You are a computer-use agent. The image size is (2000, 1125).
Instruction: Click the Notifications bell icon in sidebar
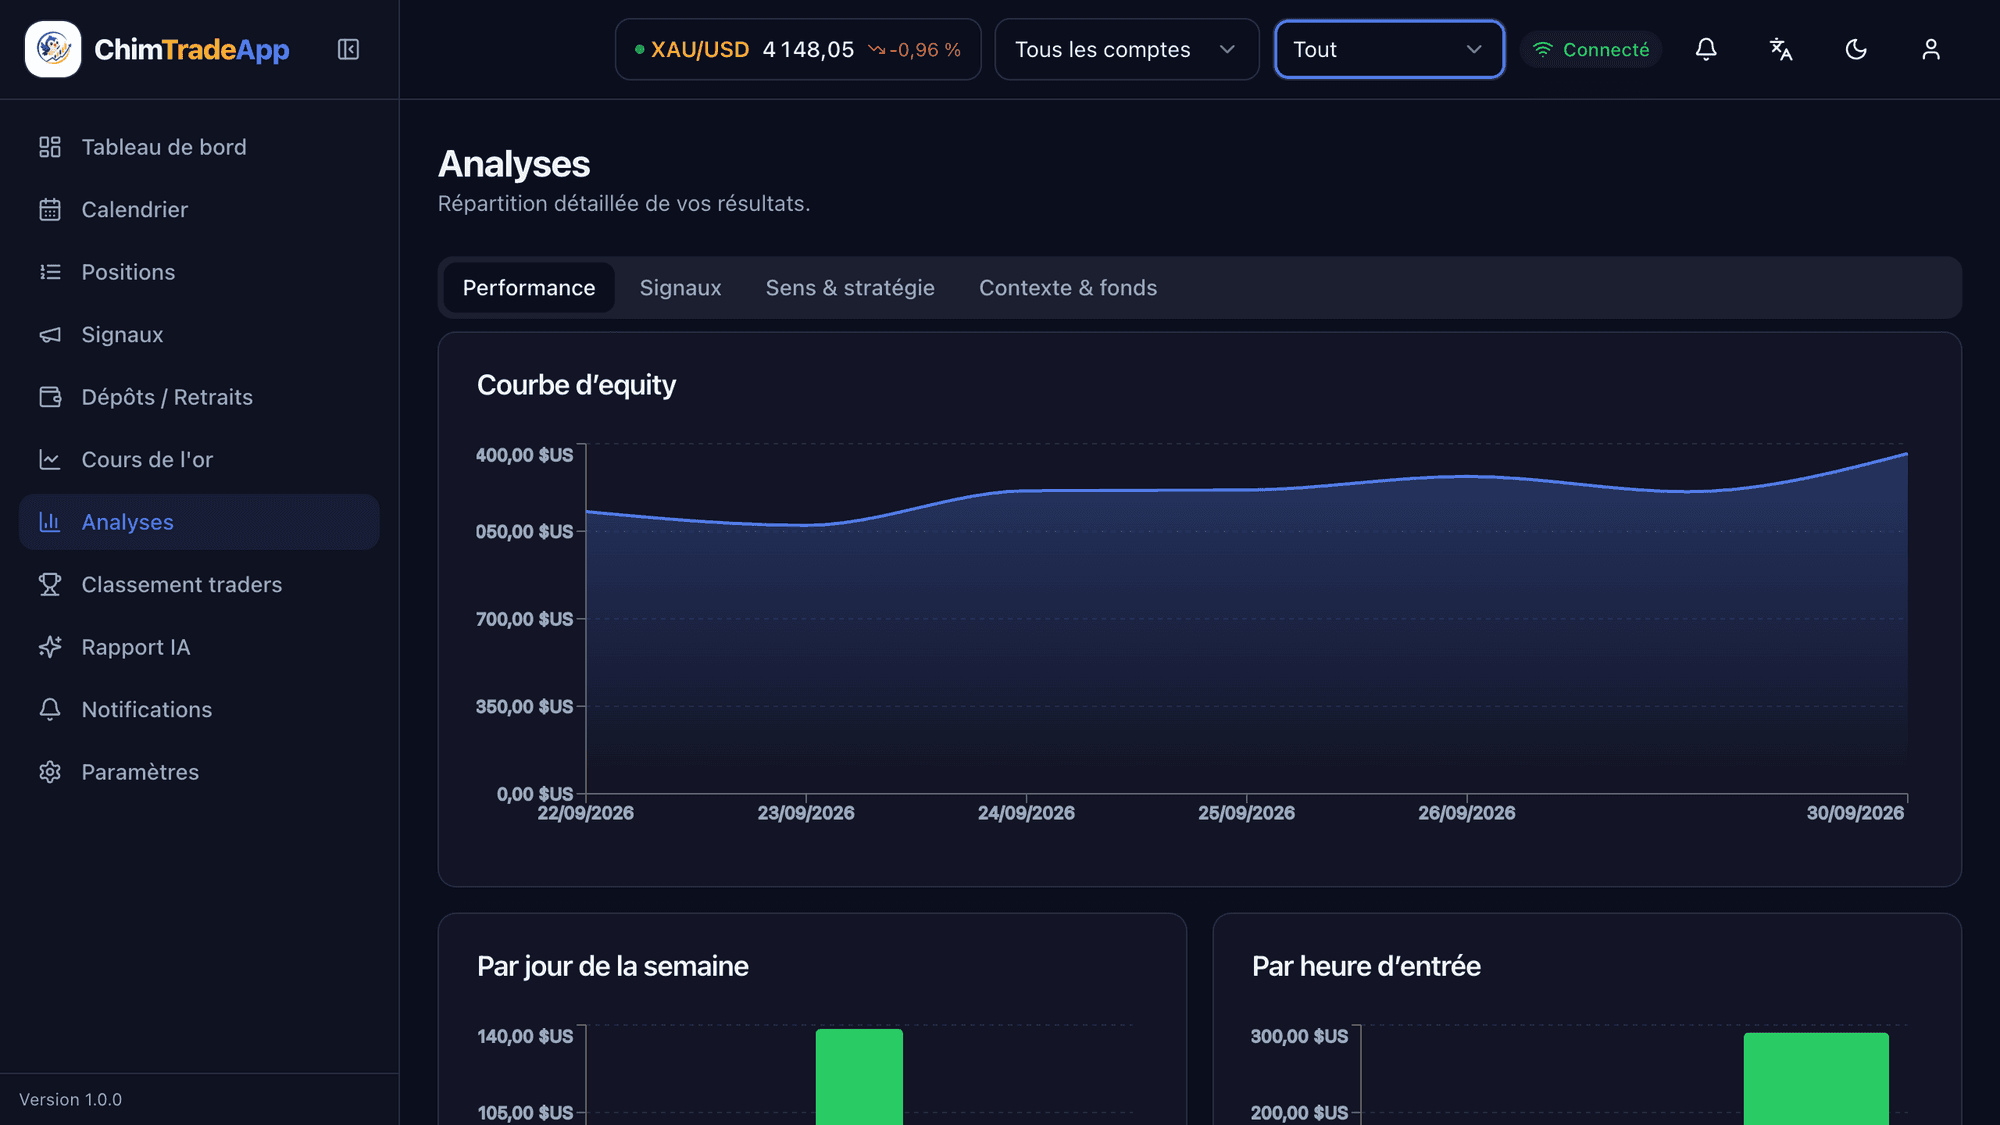point(50,710)
